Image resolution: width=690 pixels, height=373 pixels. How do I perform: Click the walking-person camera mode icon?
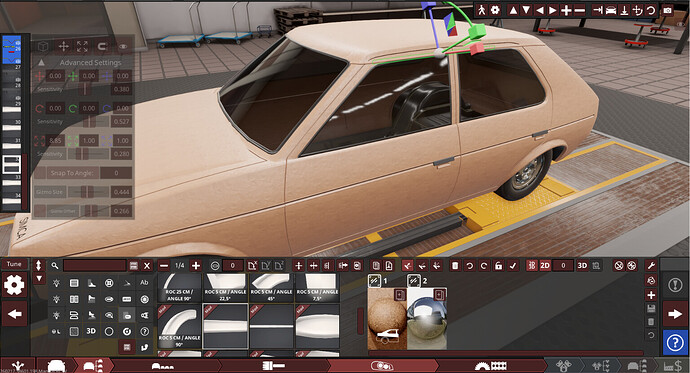coord(482,10)
